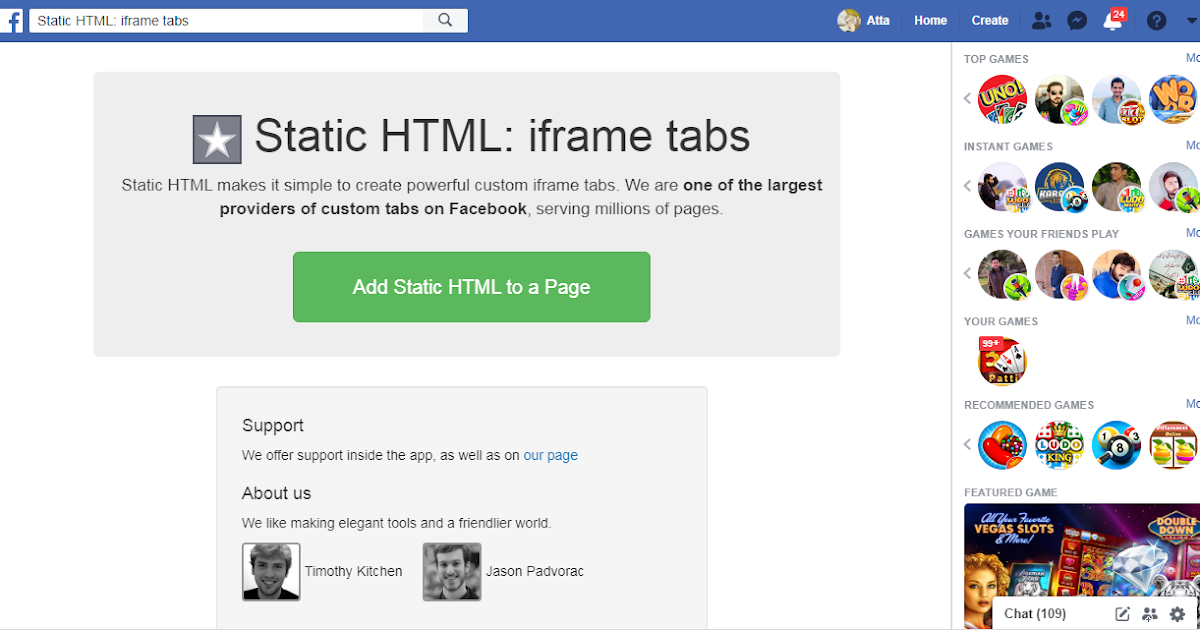Open Friend Requests icon in top bar
Screen dimensions: 1200x630
pos(1041,20)
